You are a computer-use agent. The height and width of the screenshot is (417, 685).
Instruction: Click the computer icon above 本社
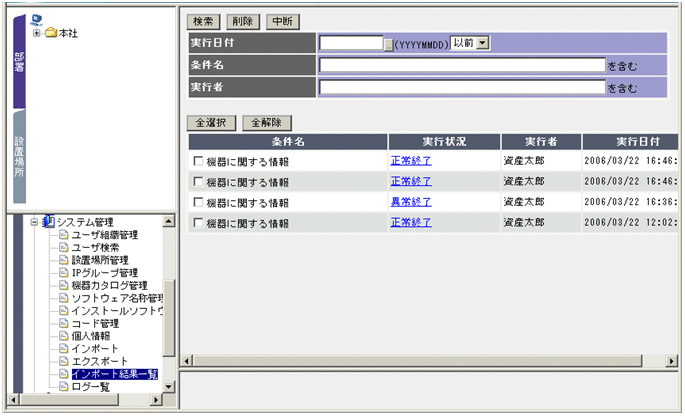pyautogui.click(x=36, y=20)
